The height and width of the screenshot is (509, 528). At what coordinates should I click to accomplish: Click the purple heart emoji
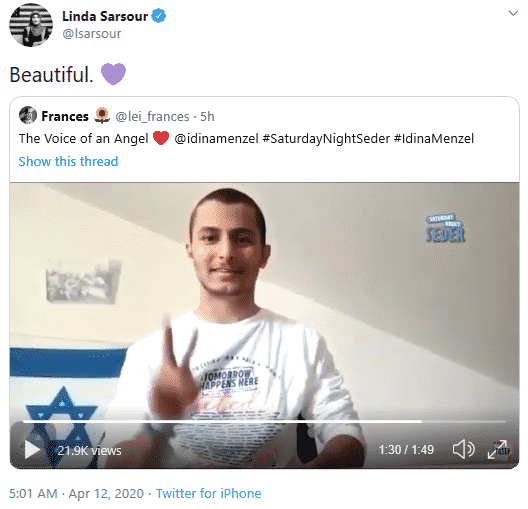coord(113,74)
